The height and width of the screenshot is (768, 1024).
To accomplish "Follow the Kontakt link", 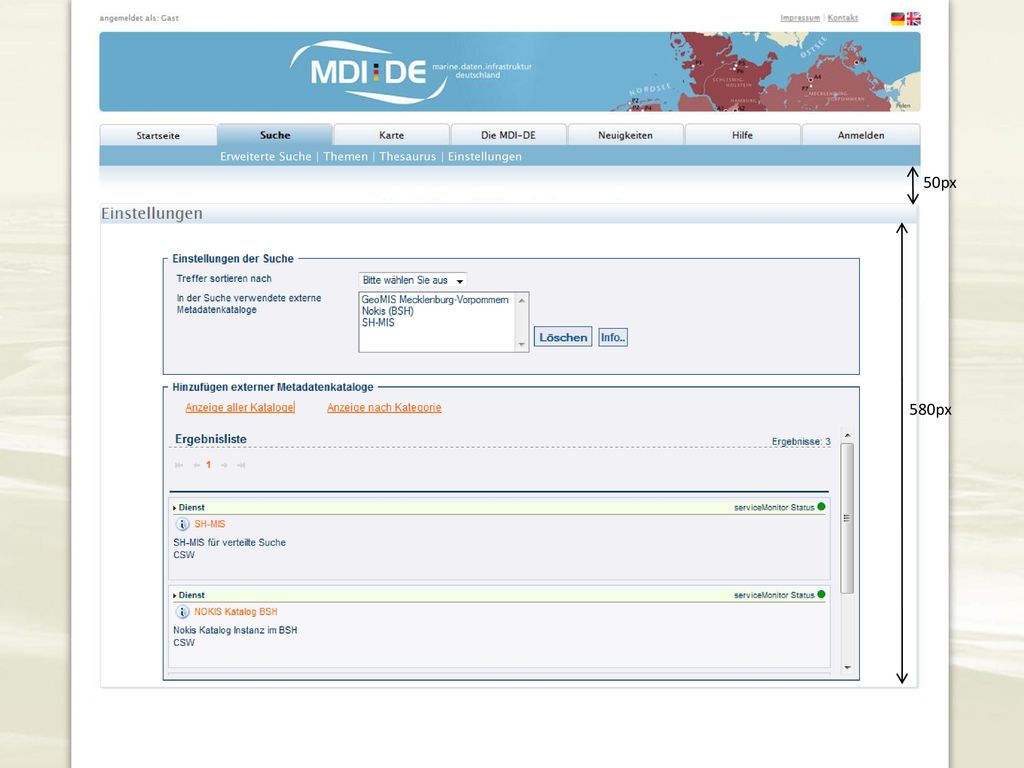I will click(x=842, y=18).
